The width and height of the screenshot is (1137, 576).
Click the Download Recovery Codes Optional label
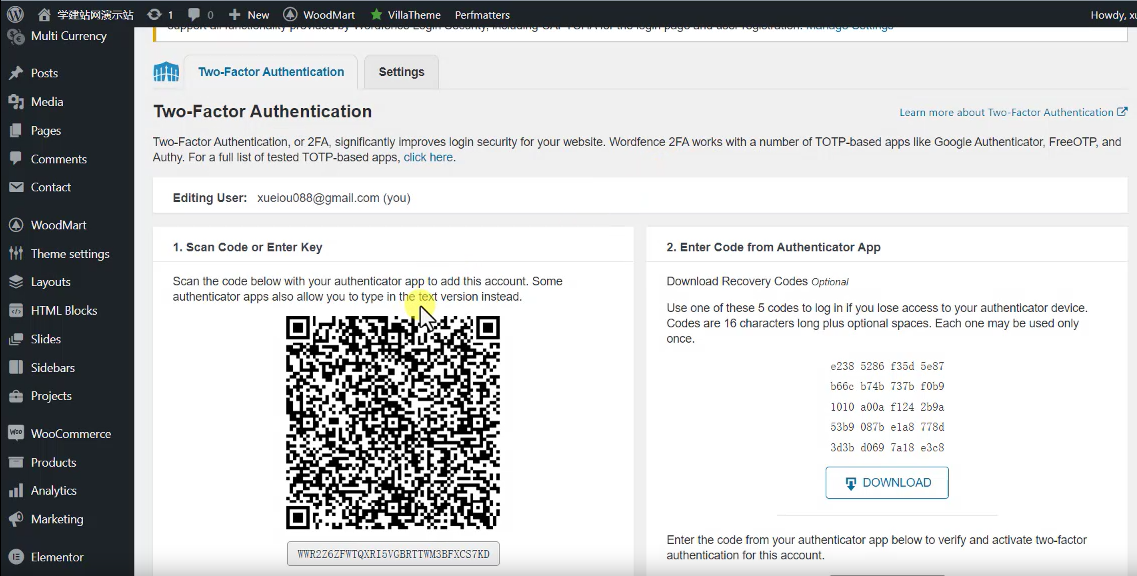tap(757, 281)
